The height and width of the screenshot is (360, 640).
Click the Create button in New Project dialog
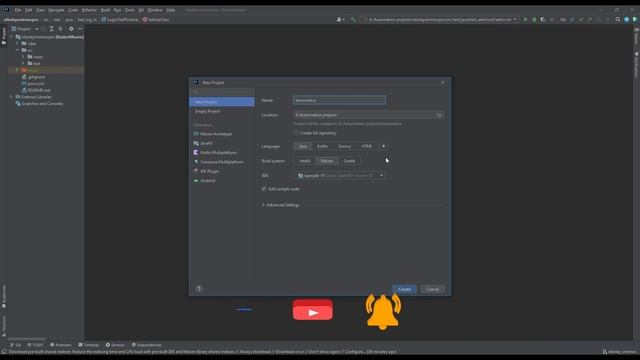(x=404, y=289)
